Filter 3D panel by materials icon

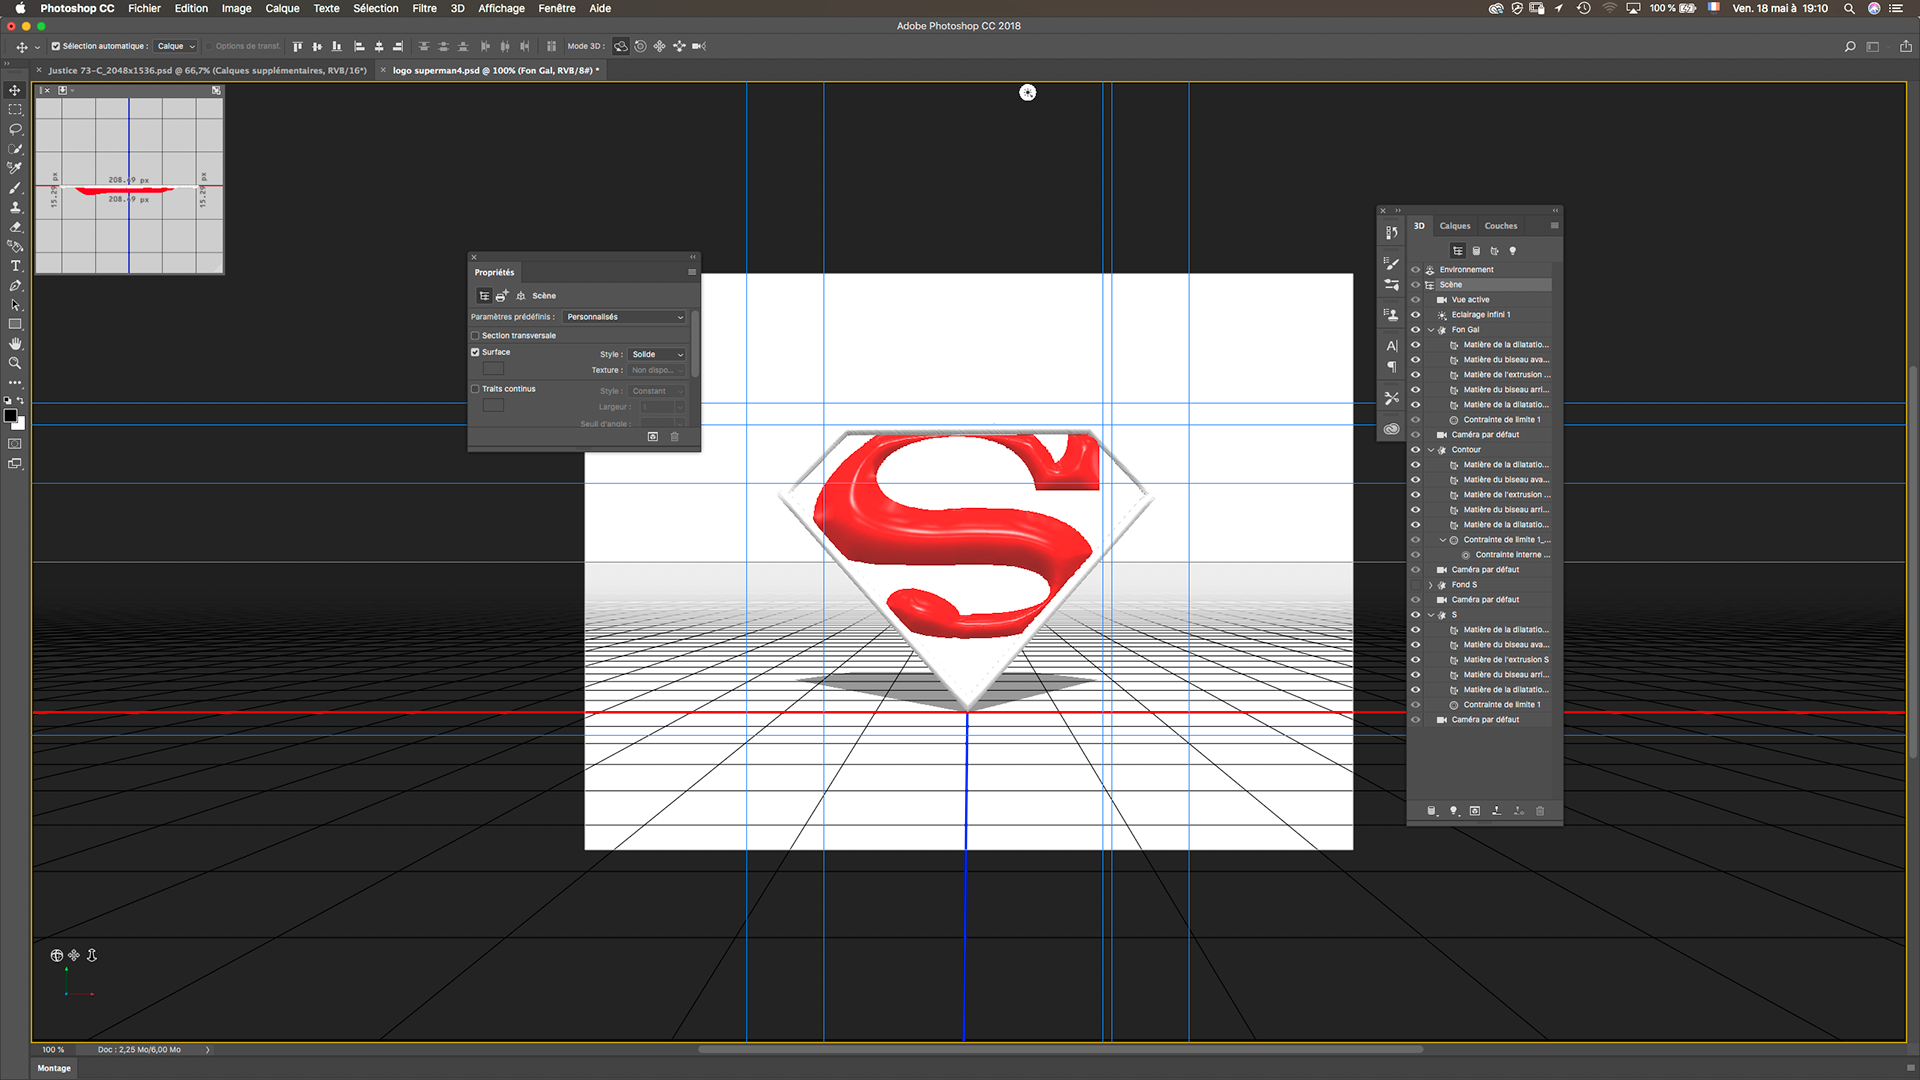1494,251
